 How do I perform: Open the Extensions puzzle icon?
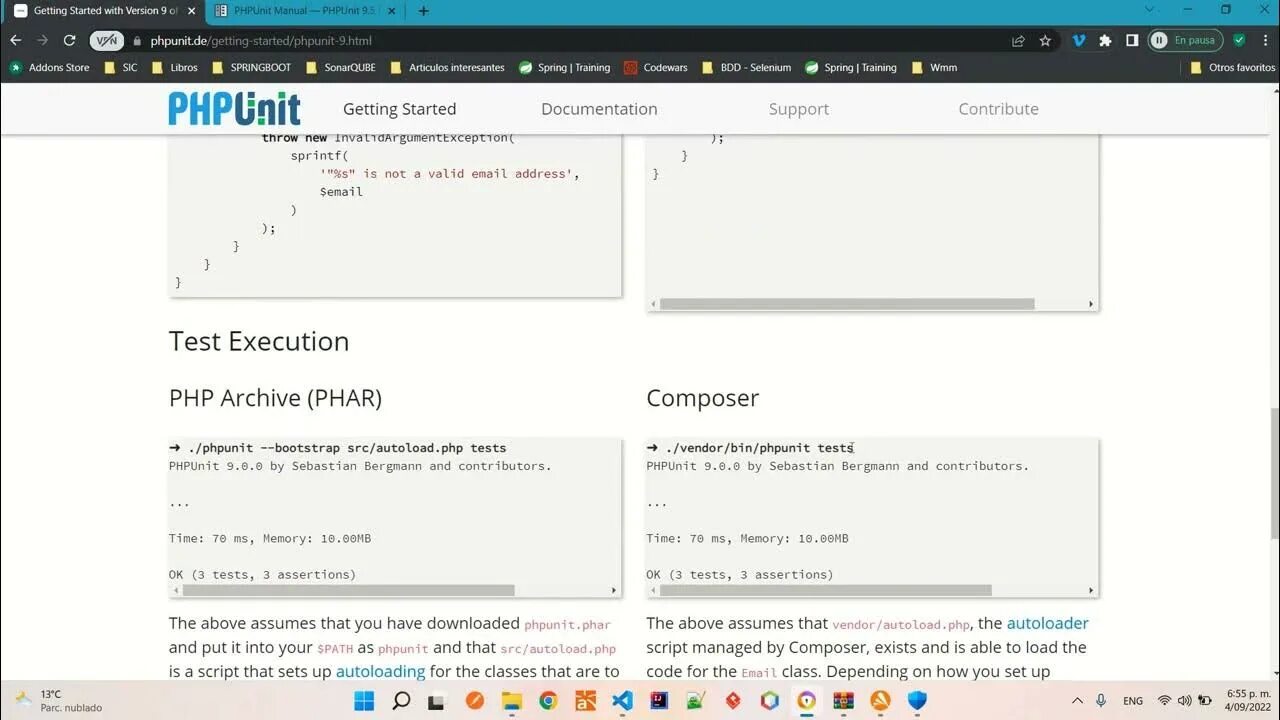[x=1105, y=41]
